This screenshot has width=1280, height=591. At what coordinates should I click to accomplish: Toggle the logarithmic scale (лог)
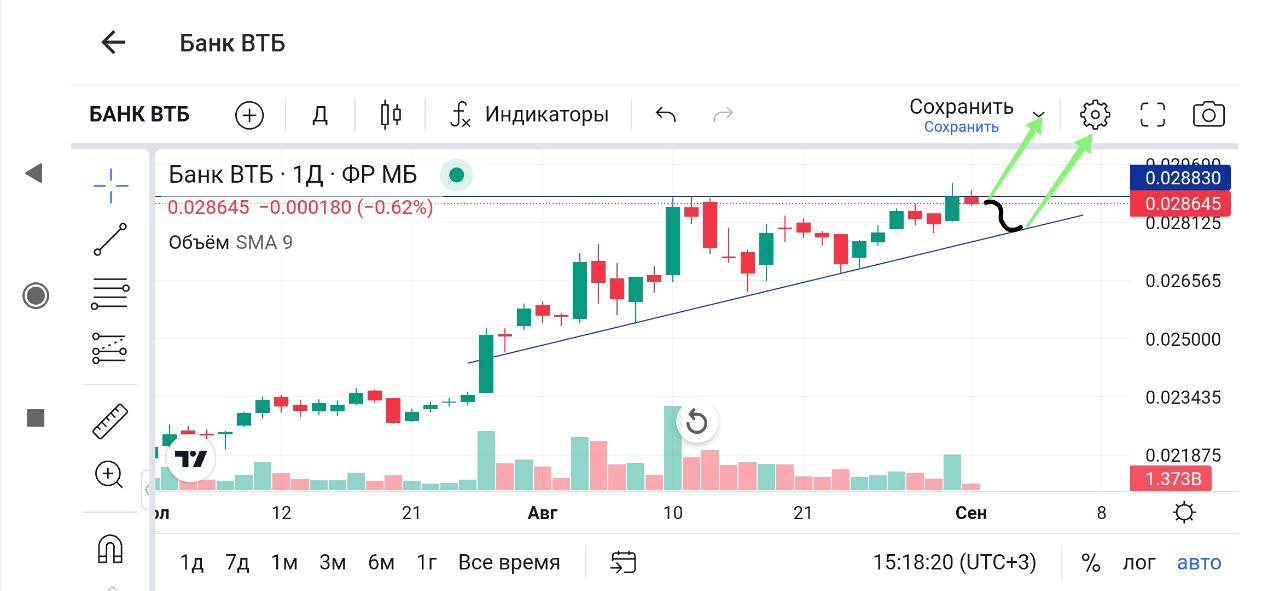tap(1138, 563)
